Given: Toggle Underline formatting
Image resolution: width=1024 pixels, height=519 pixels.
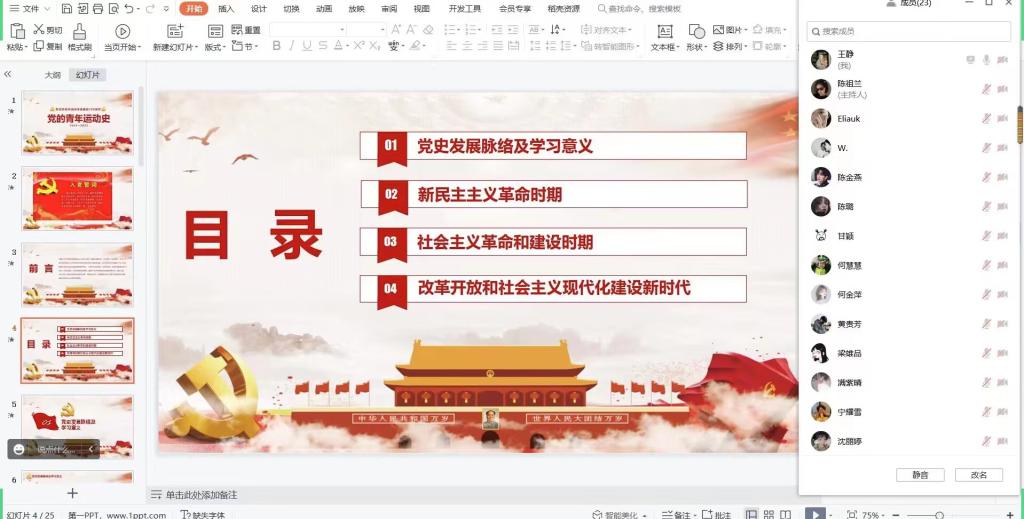Looking at the screenshot, I should click(x=306, y=46).
